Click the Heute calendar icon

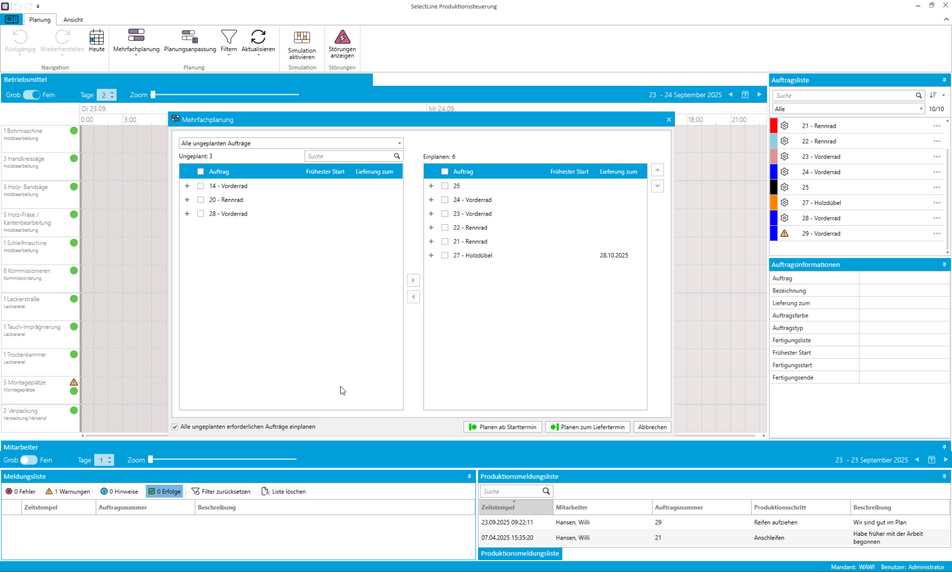point(96,38)
